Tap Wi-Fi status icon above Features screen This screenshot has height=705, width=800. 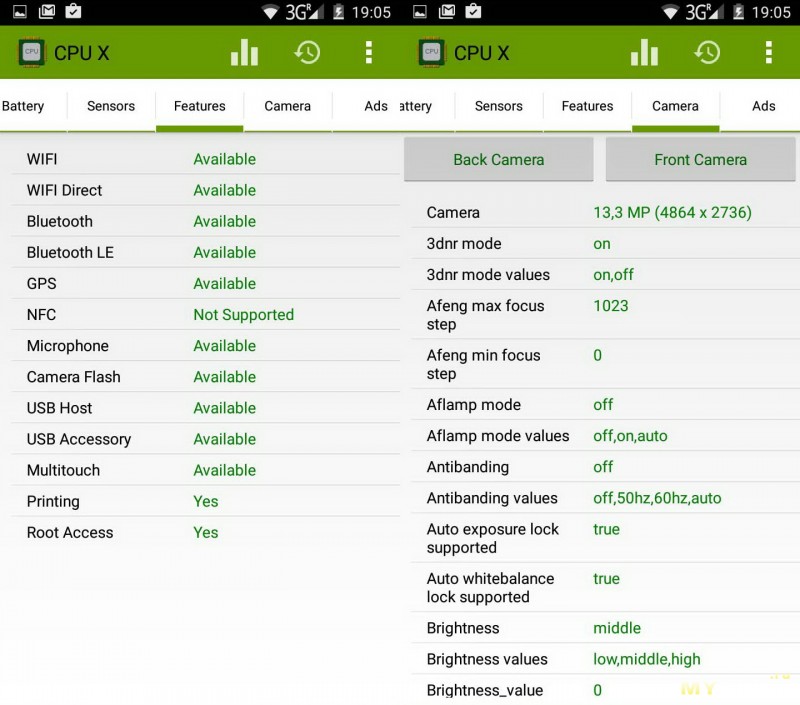[270, 12]
